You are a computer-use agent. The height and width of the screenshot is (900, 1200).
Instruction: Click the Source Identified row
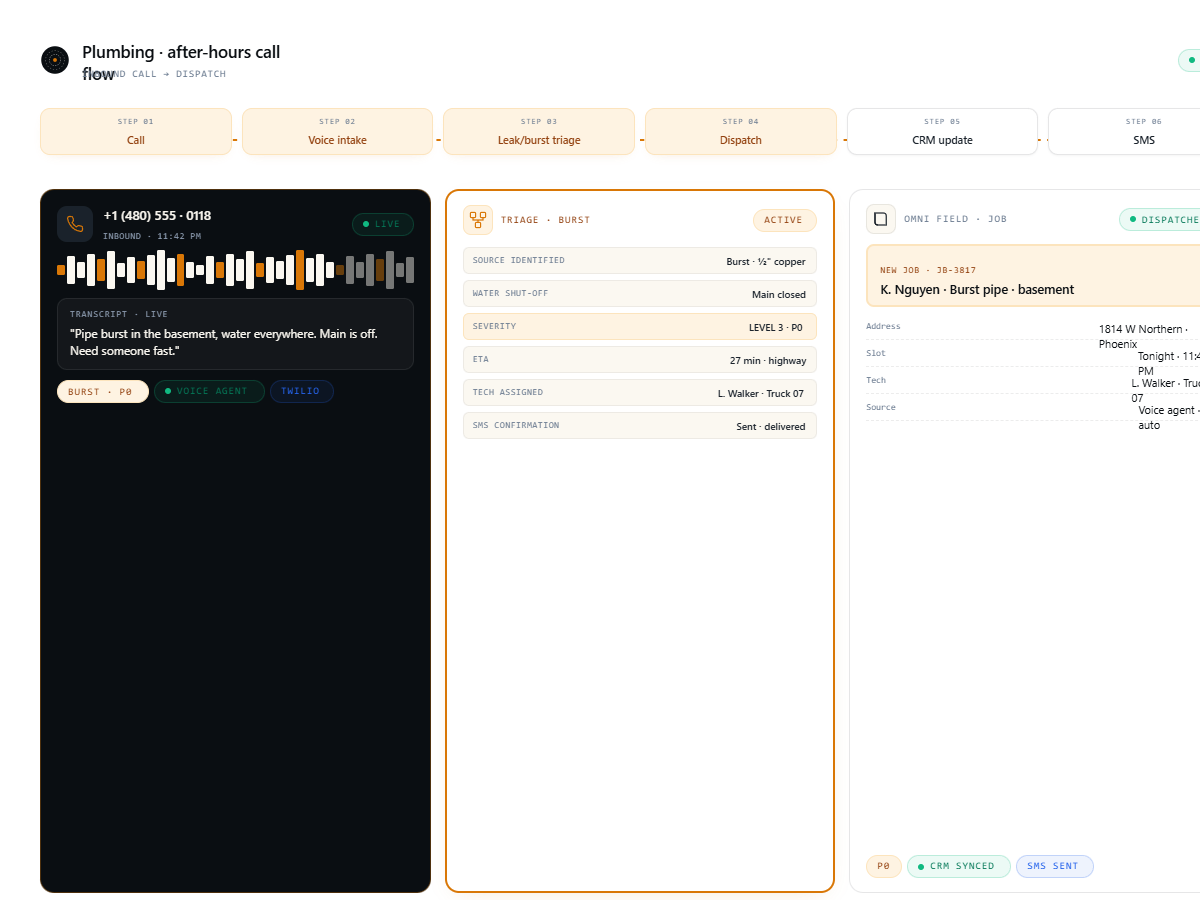(x=640, y=261)
